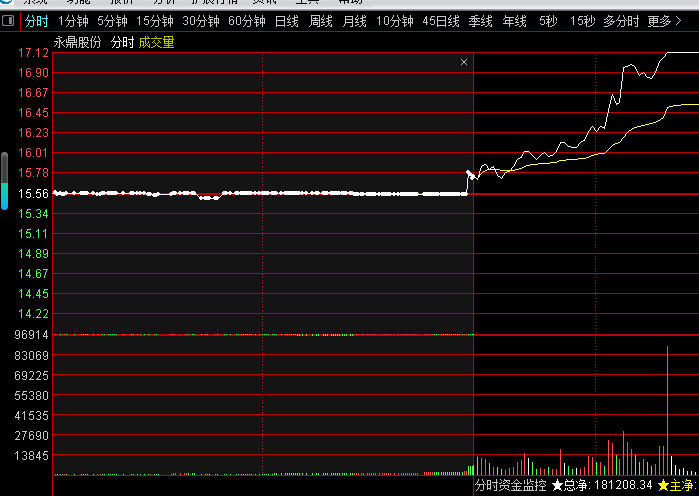Image resolution: width=699 pixels, height=496 pixels.
Task: Open the 周线 weekly chart
Action: point(320,20)
